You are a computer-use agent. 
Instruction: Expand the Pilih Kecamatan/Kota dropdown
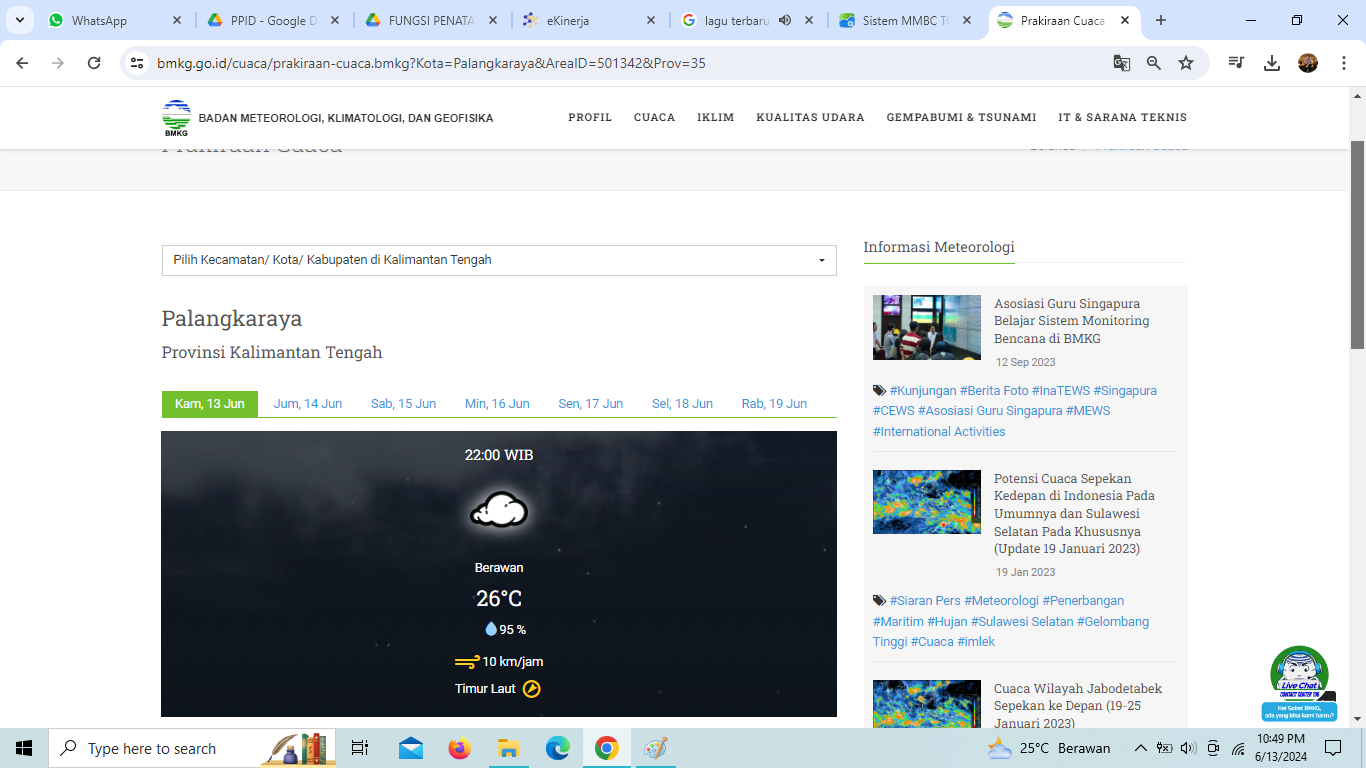point(499,260)
